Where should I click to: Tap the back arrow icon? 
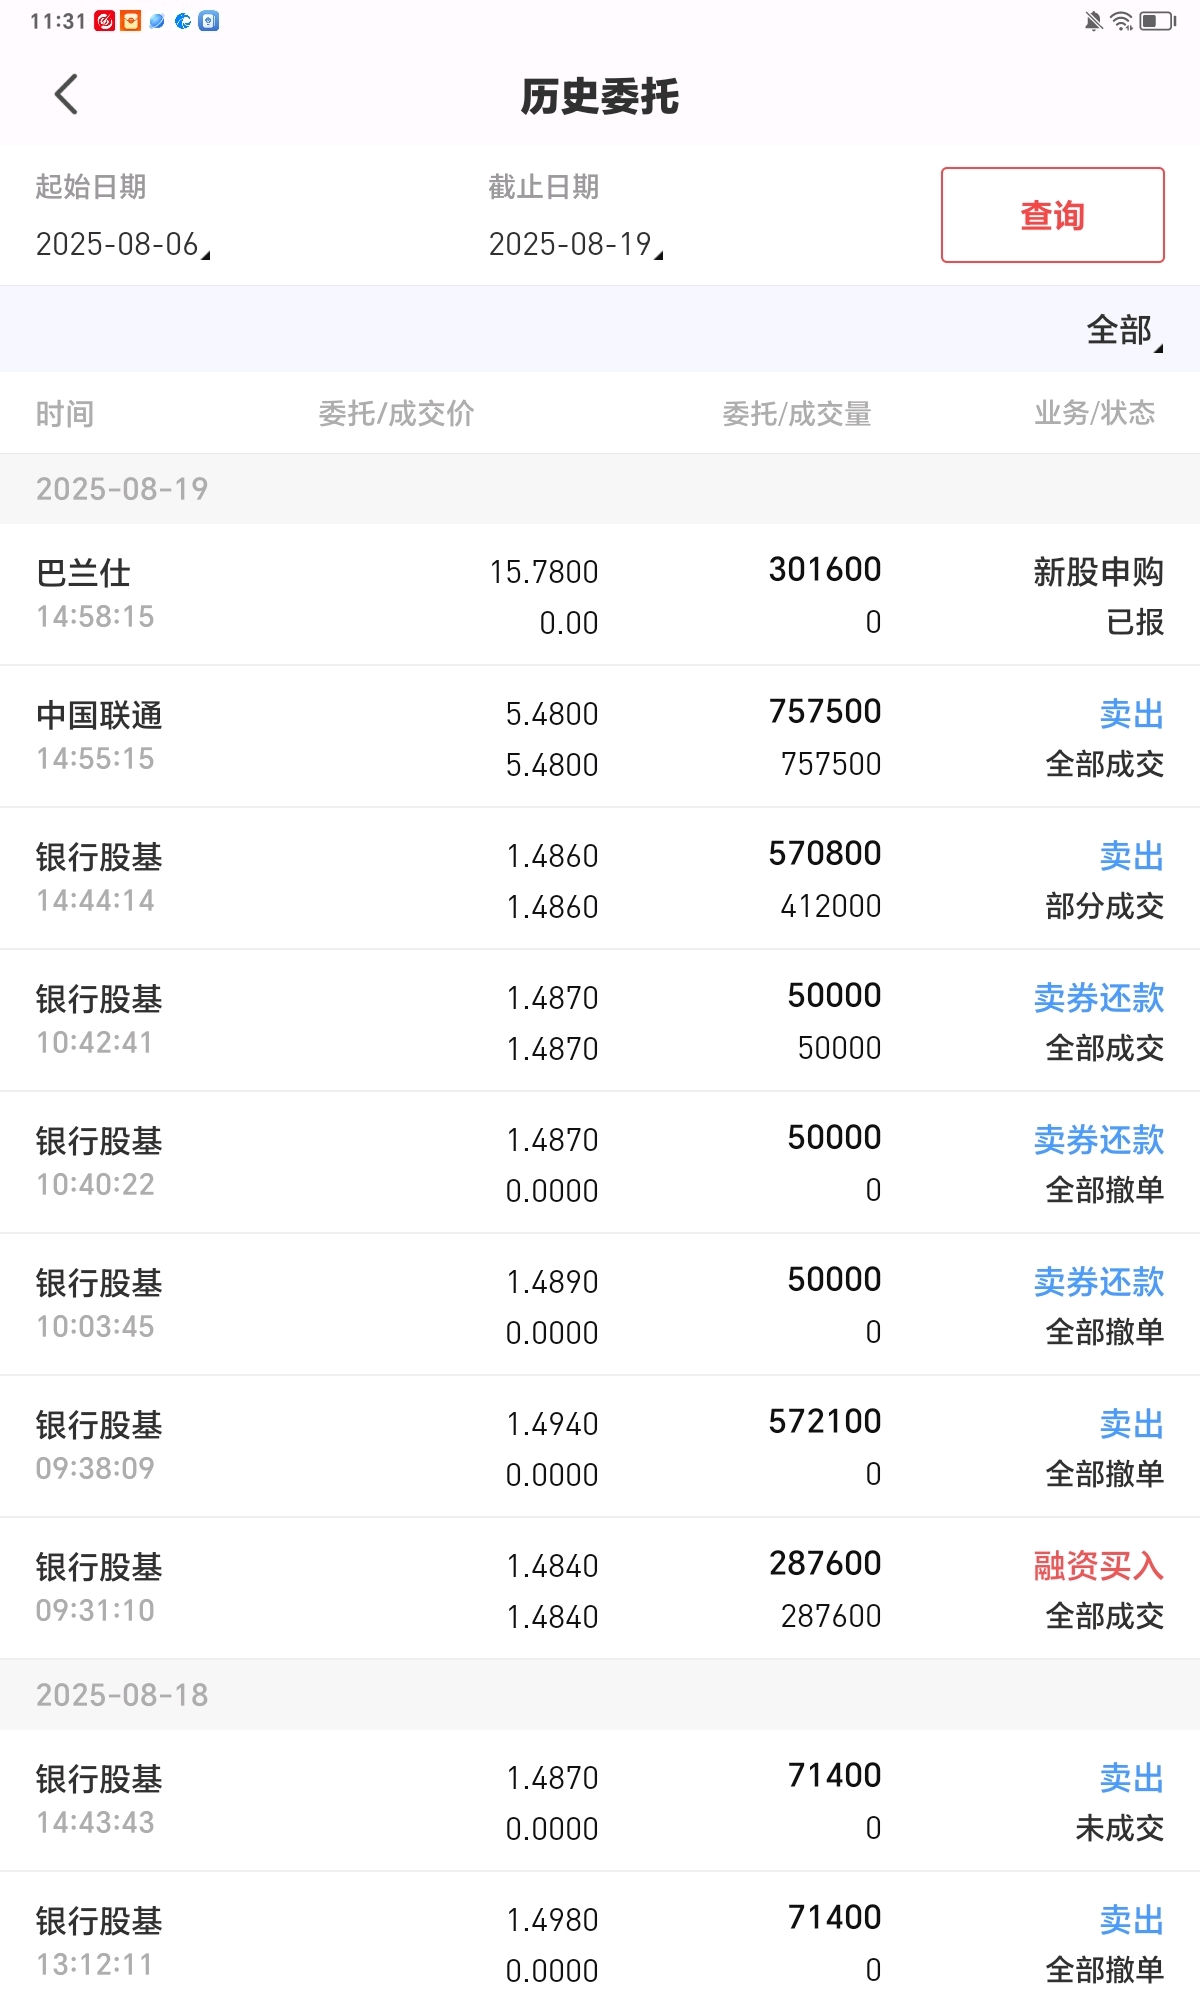[66, 95]
